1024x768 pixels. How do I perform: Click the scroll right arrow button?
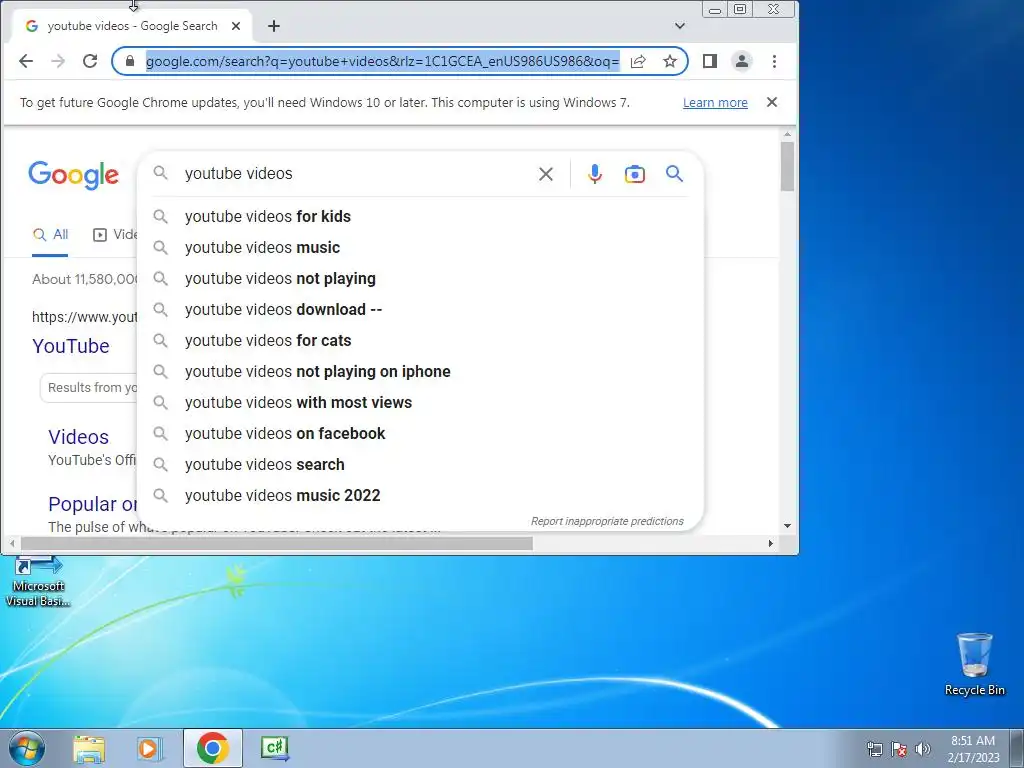[771, 543]
